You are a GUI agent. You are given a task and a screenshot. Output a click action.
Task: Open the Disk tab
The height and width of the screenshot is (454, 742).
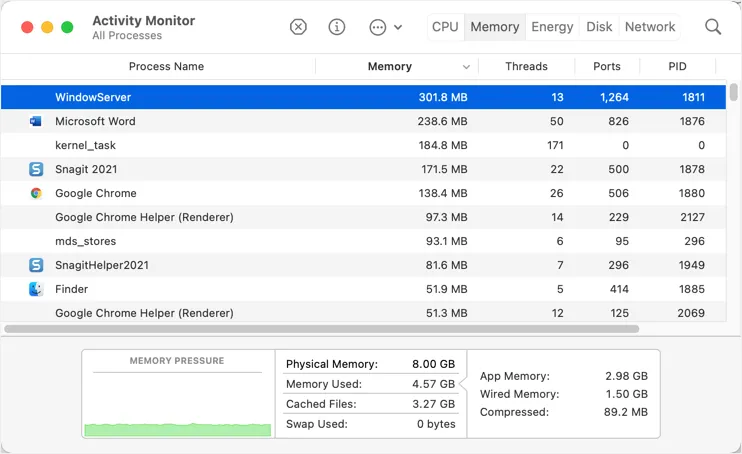pyautogui.click(x=599, y=27)
